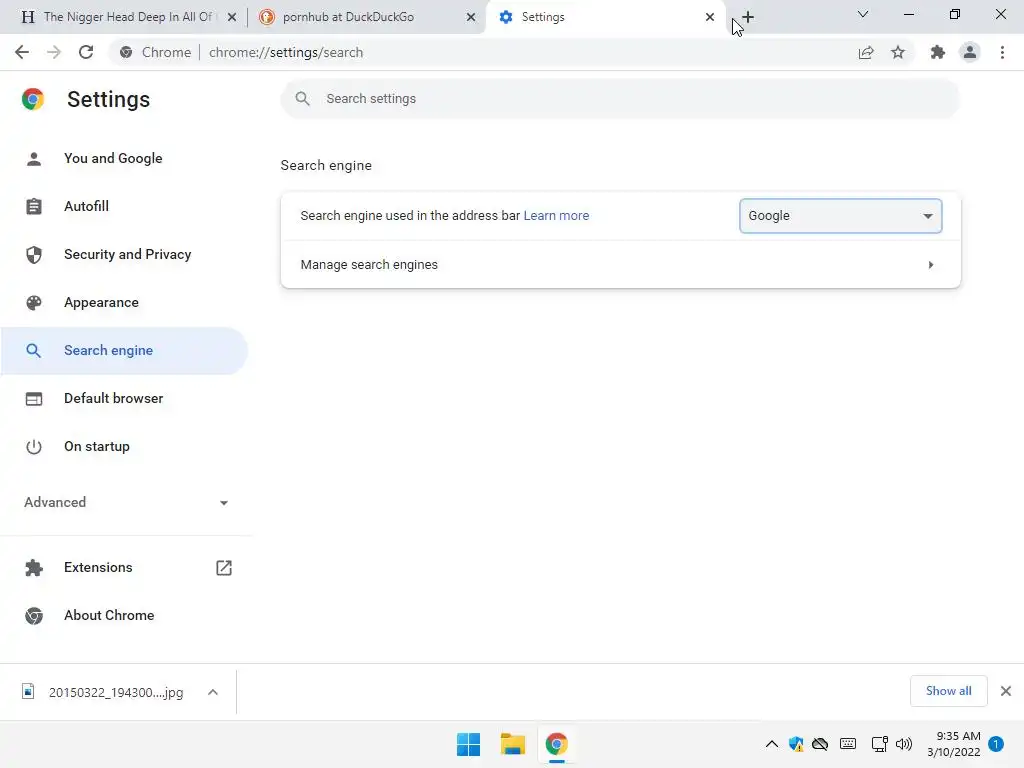Viewport: 1024px width, 768px height.
Task: Expand the Advanced settings section
Action: tap(127, 502)
